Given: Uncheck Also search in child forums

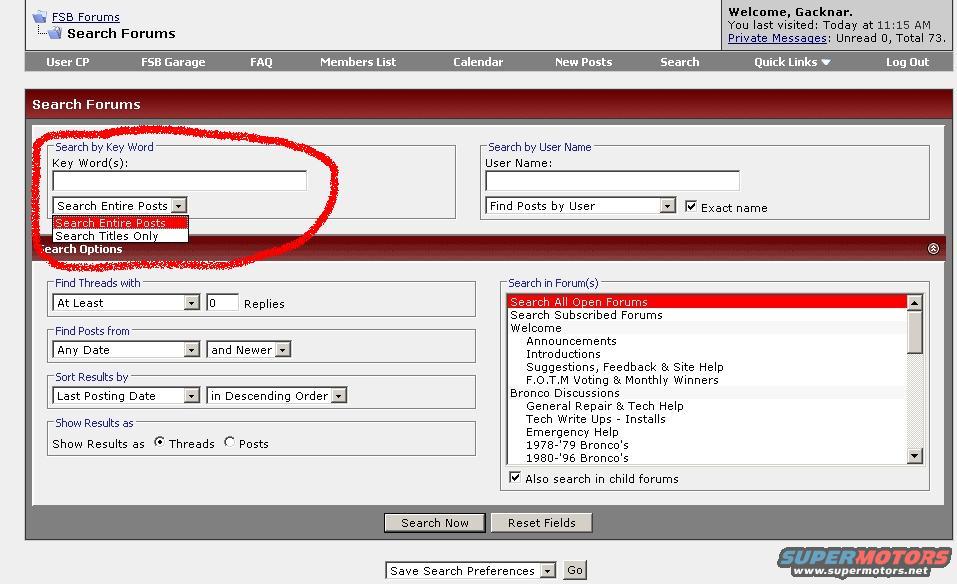Looking at the screenshot, I should tap(515, 478).
